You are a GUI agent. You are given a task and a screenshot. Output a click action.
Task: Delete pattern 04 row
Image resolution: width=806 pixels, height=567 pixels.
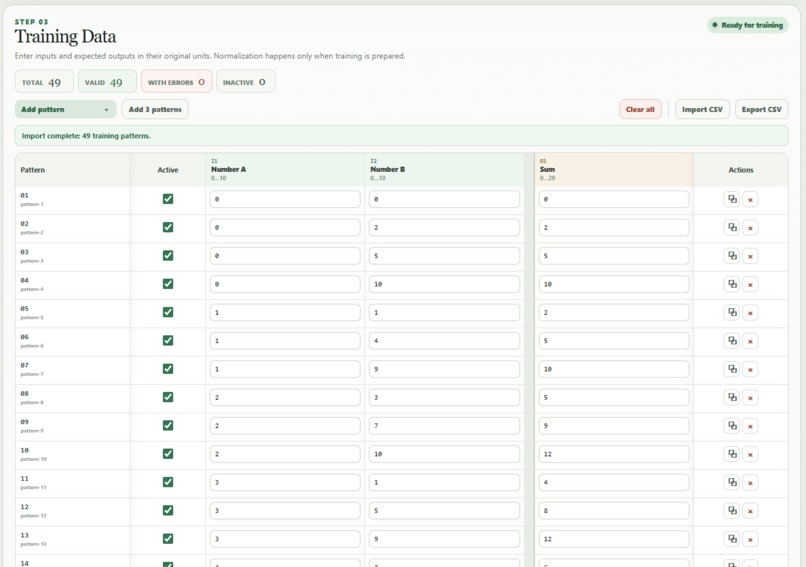750,284
